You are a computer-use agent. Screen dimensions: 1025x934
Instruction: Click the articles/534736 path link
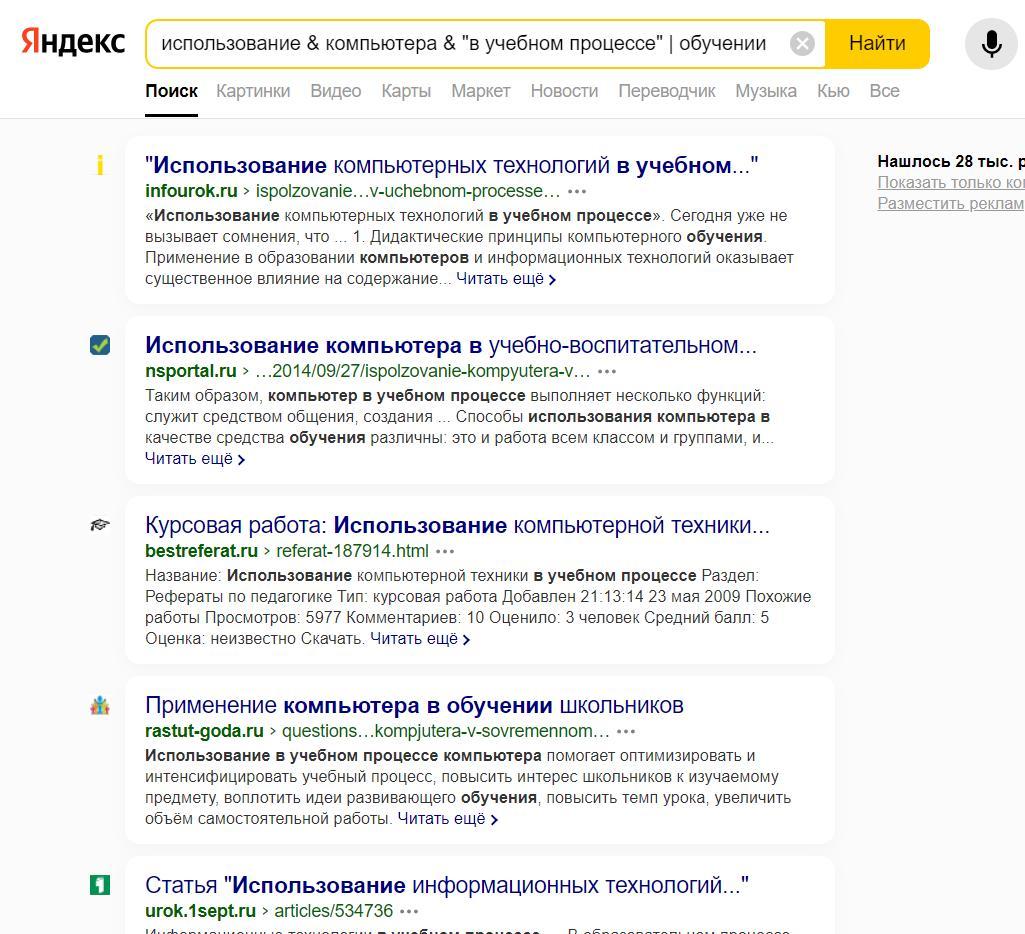pos(333,911)
